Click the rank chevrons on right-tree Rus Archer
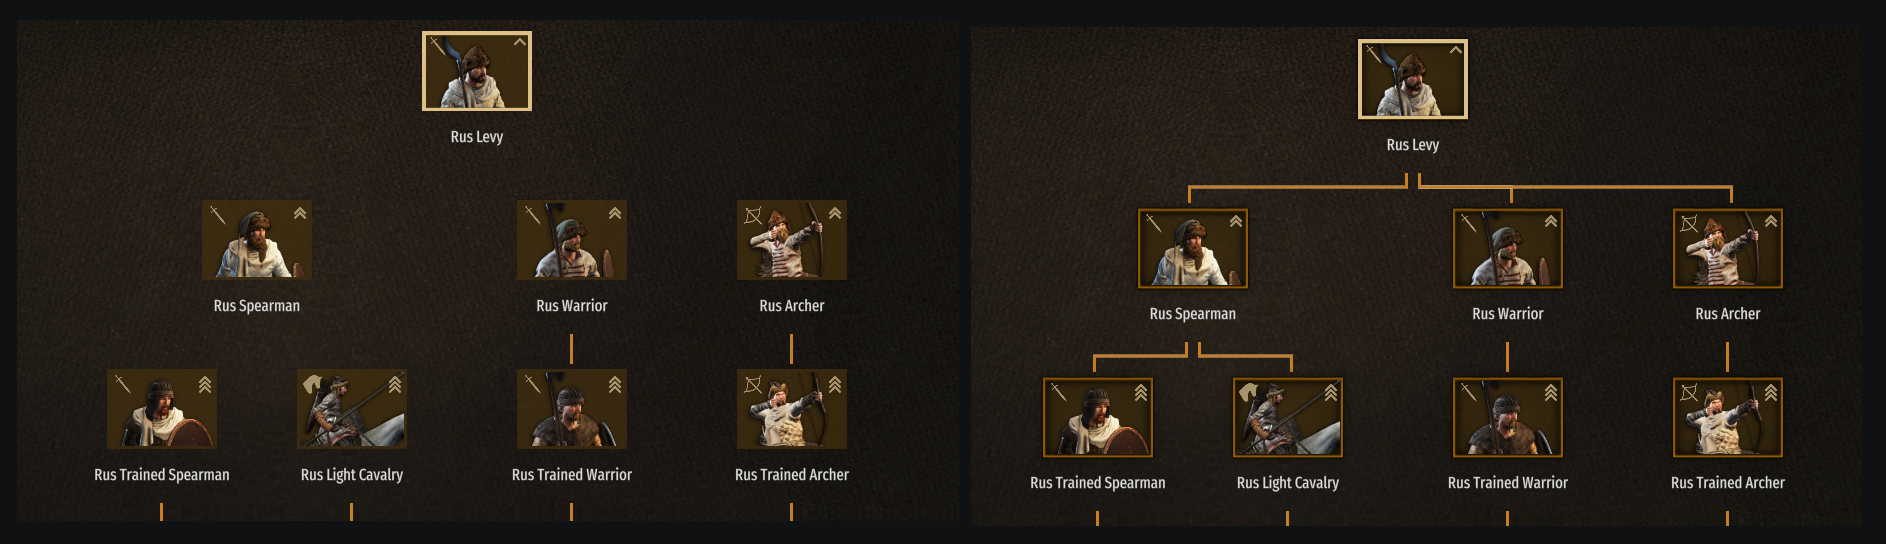 pos(1771,221)
